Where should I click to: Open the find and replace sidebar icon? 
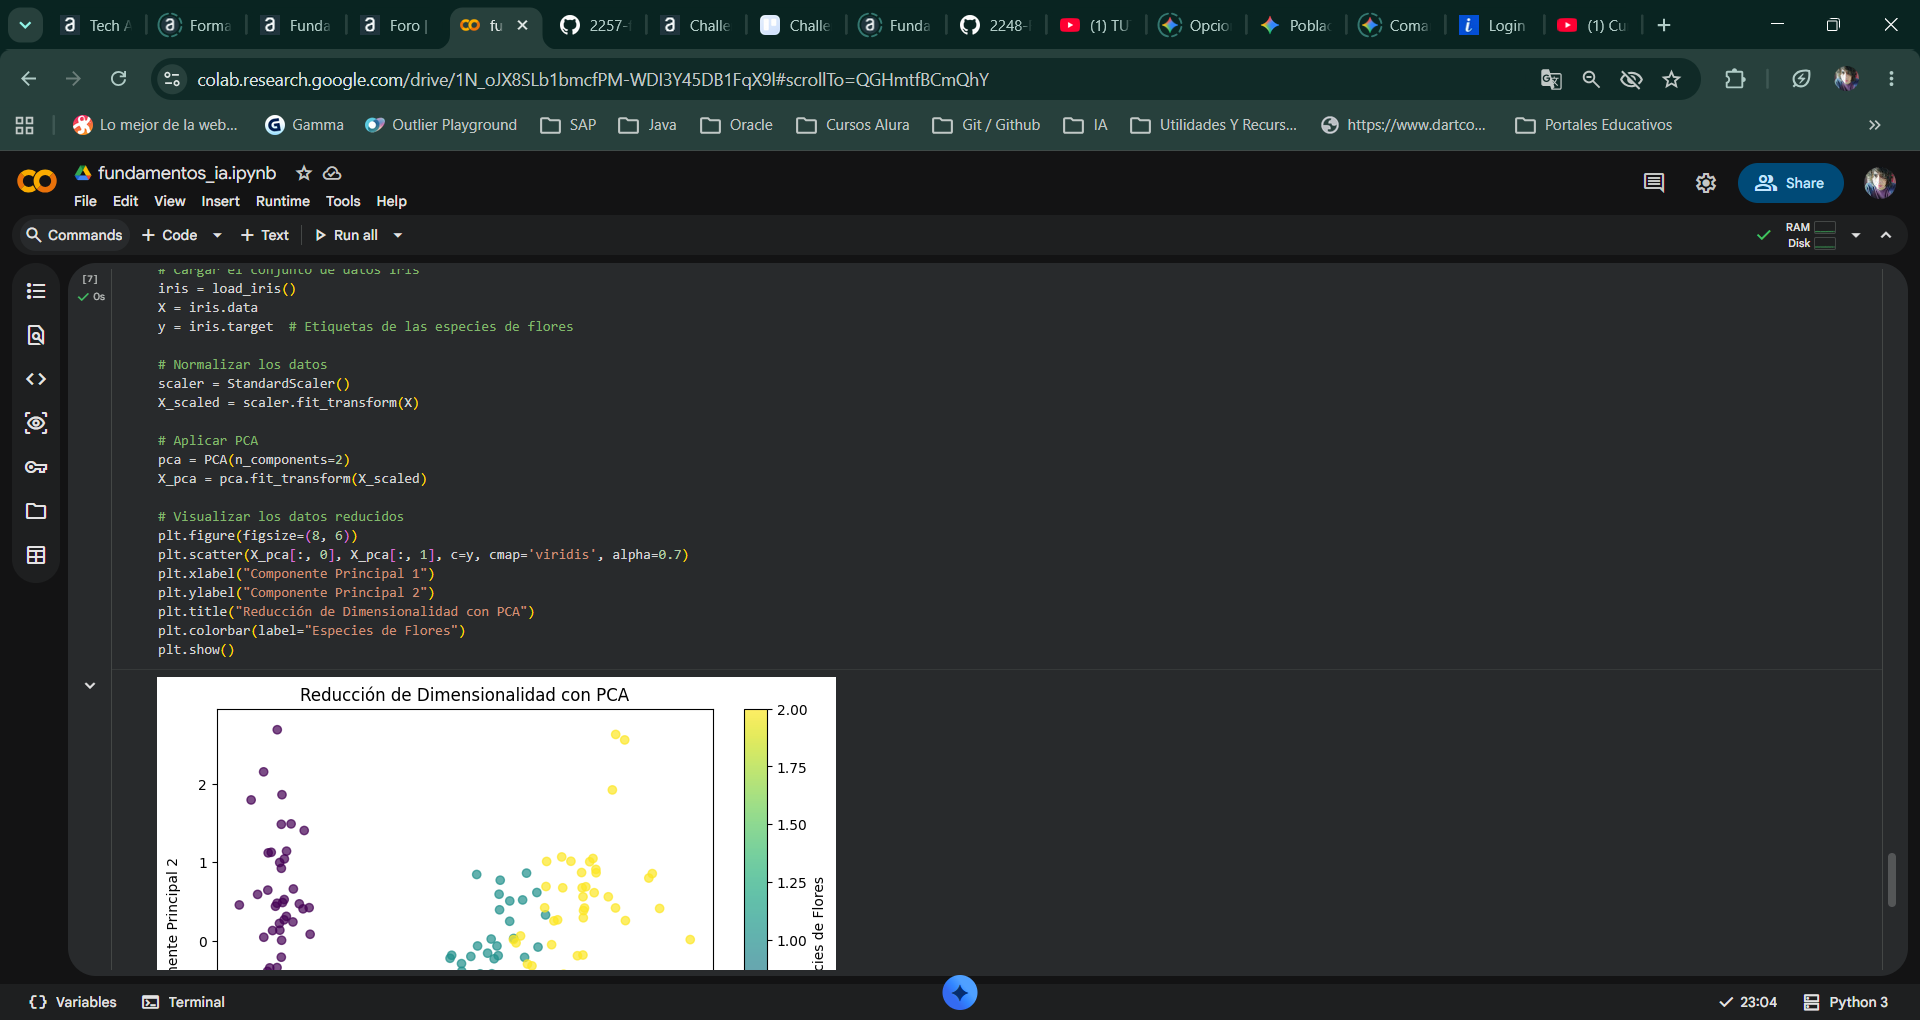(x=36, y=335)
